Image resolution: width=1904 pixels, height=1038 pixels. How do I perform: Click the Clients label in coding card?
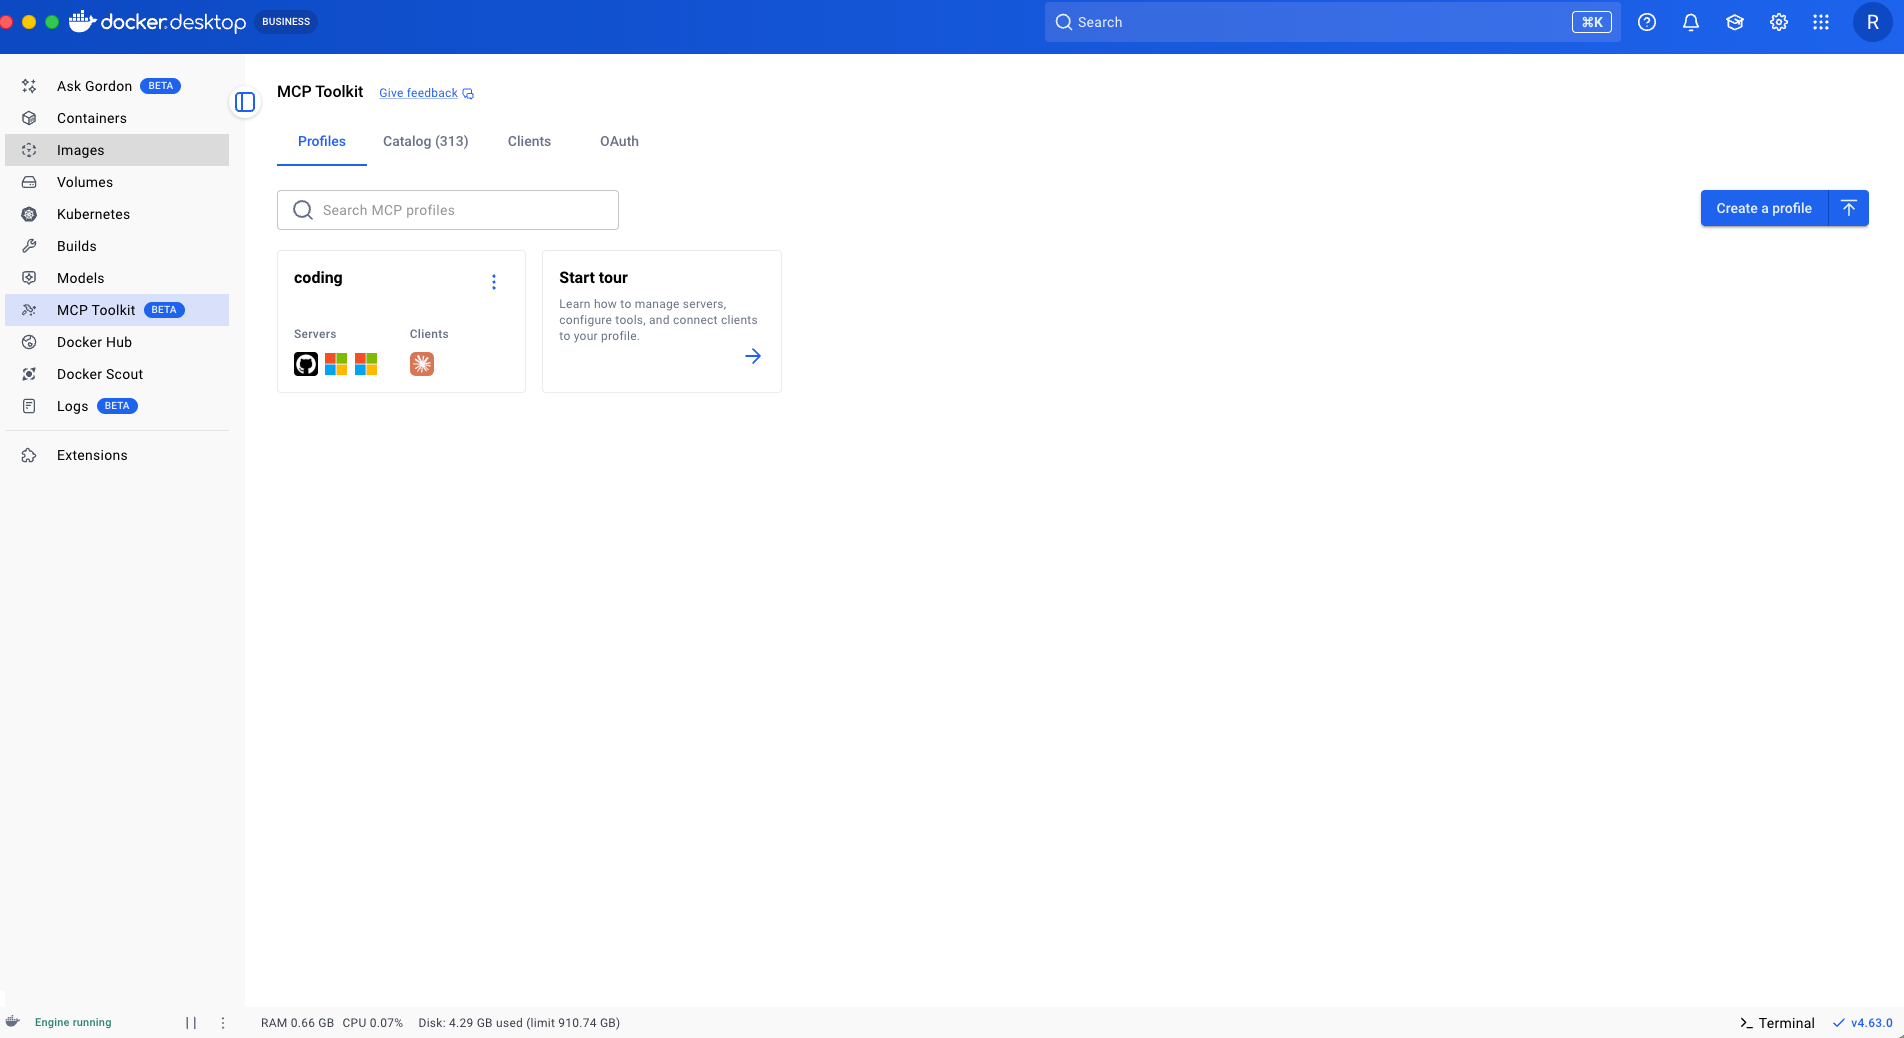(429, 334)
